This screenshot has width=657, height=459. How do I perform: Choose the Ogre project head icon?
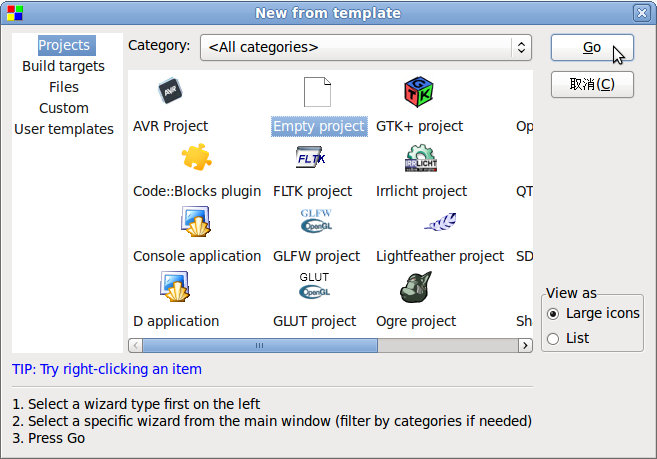click(416, 287)
